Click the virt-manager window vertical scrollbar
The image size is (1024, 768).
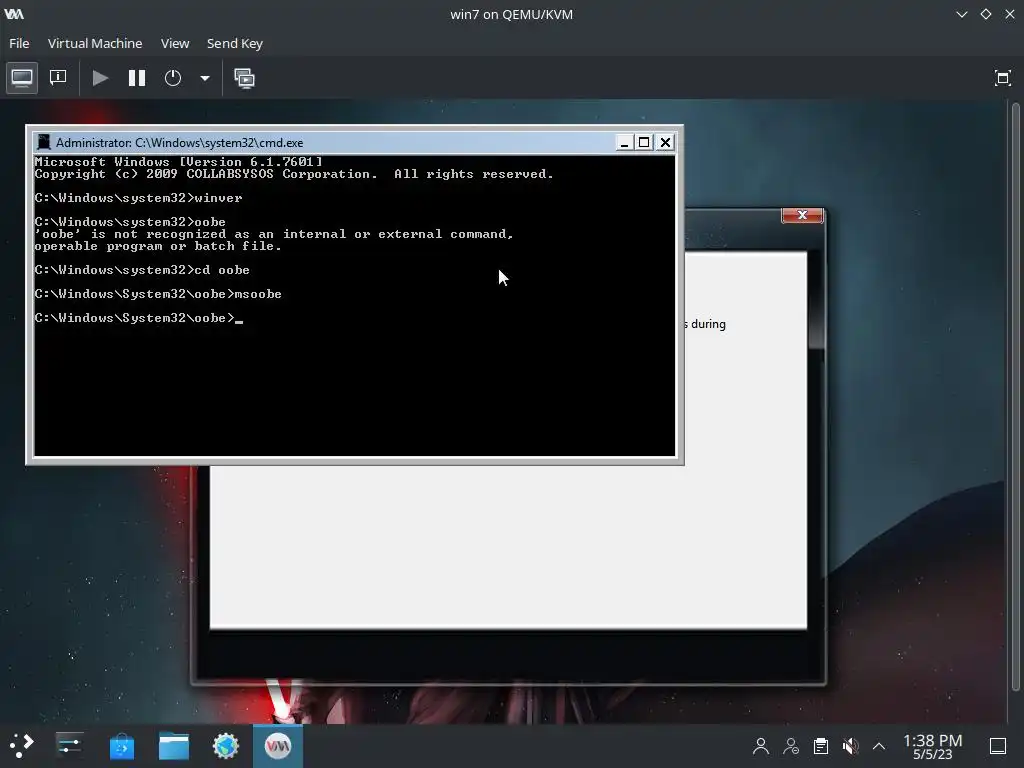[1016, 398]
